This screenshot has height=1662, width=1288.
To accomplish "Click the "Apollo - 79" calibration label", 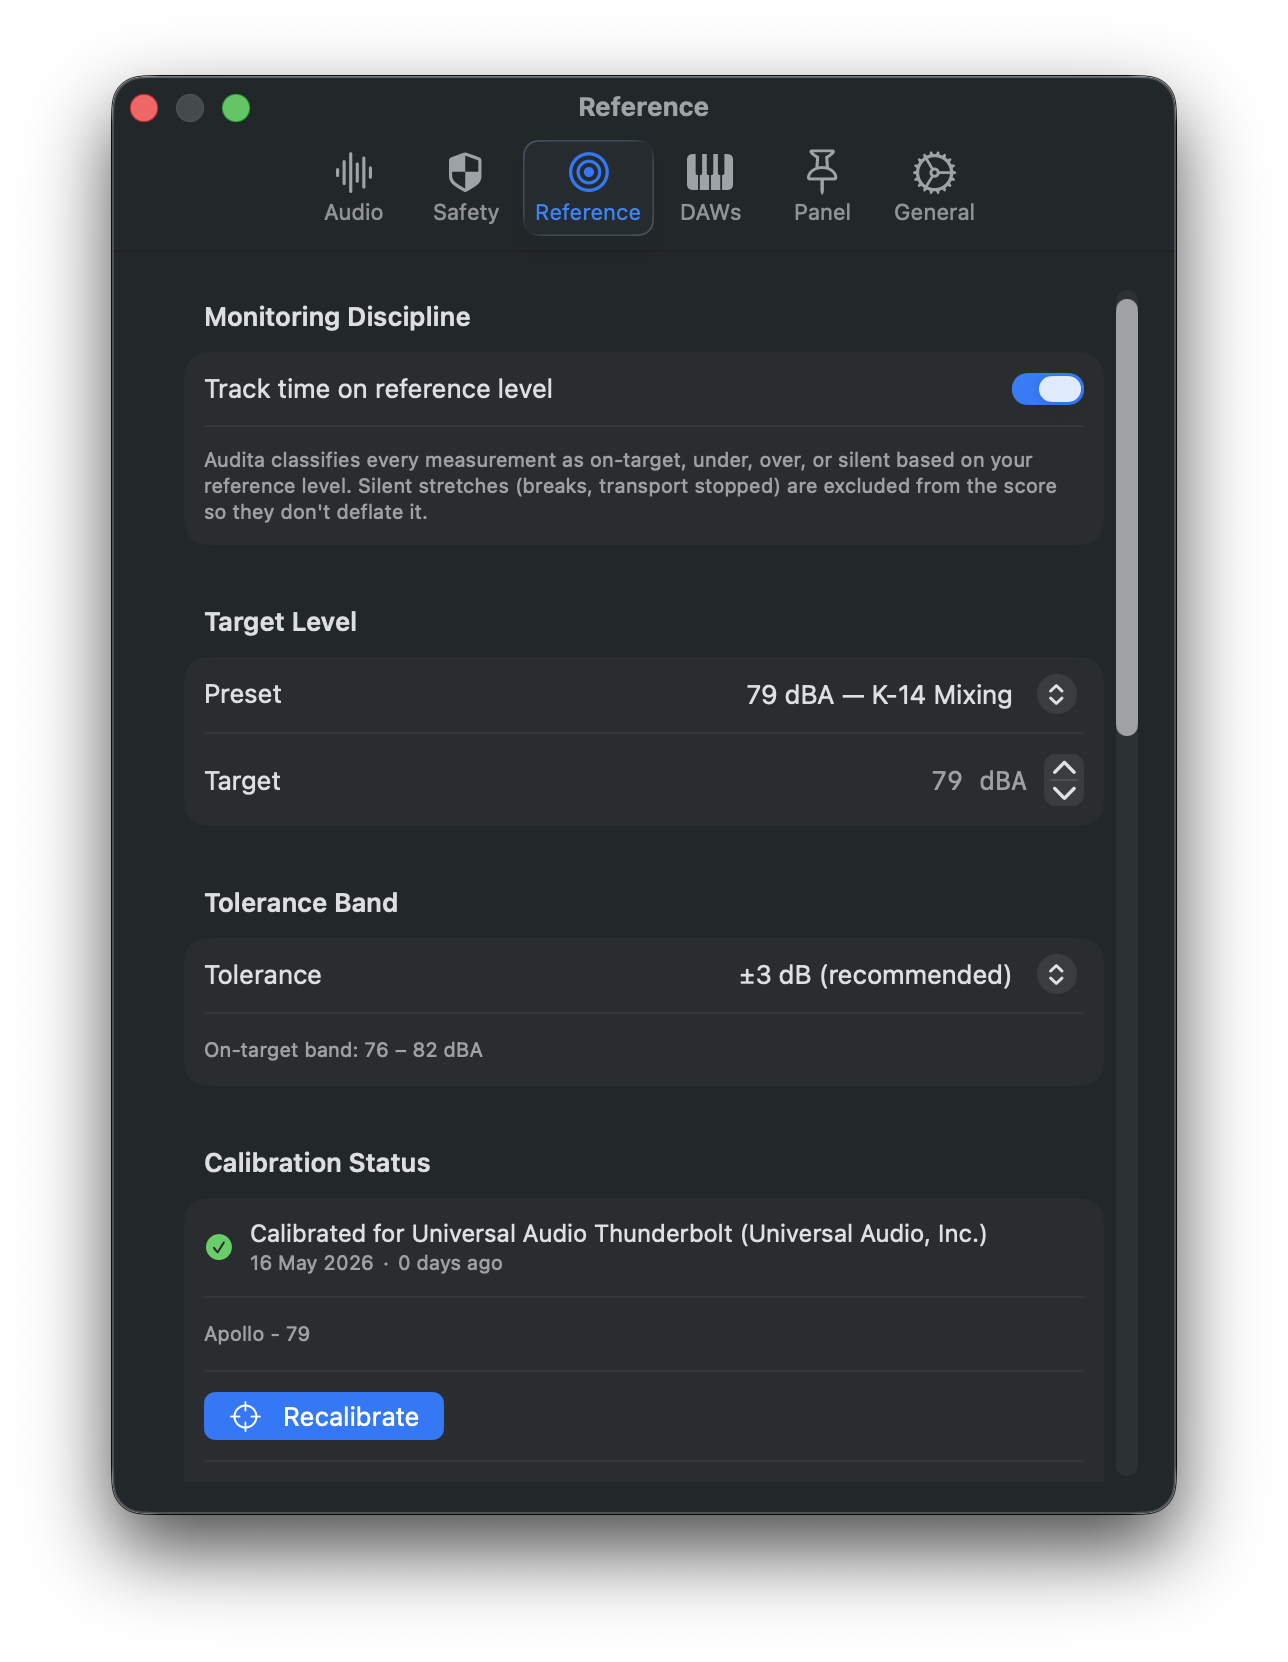I will tap(257, 1334).
